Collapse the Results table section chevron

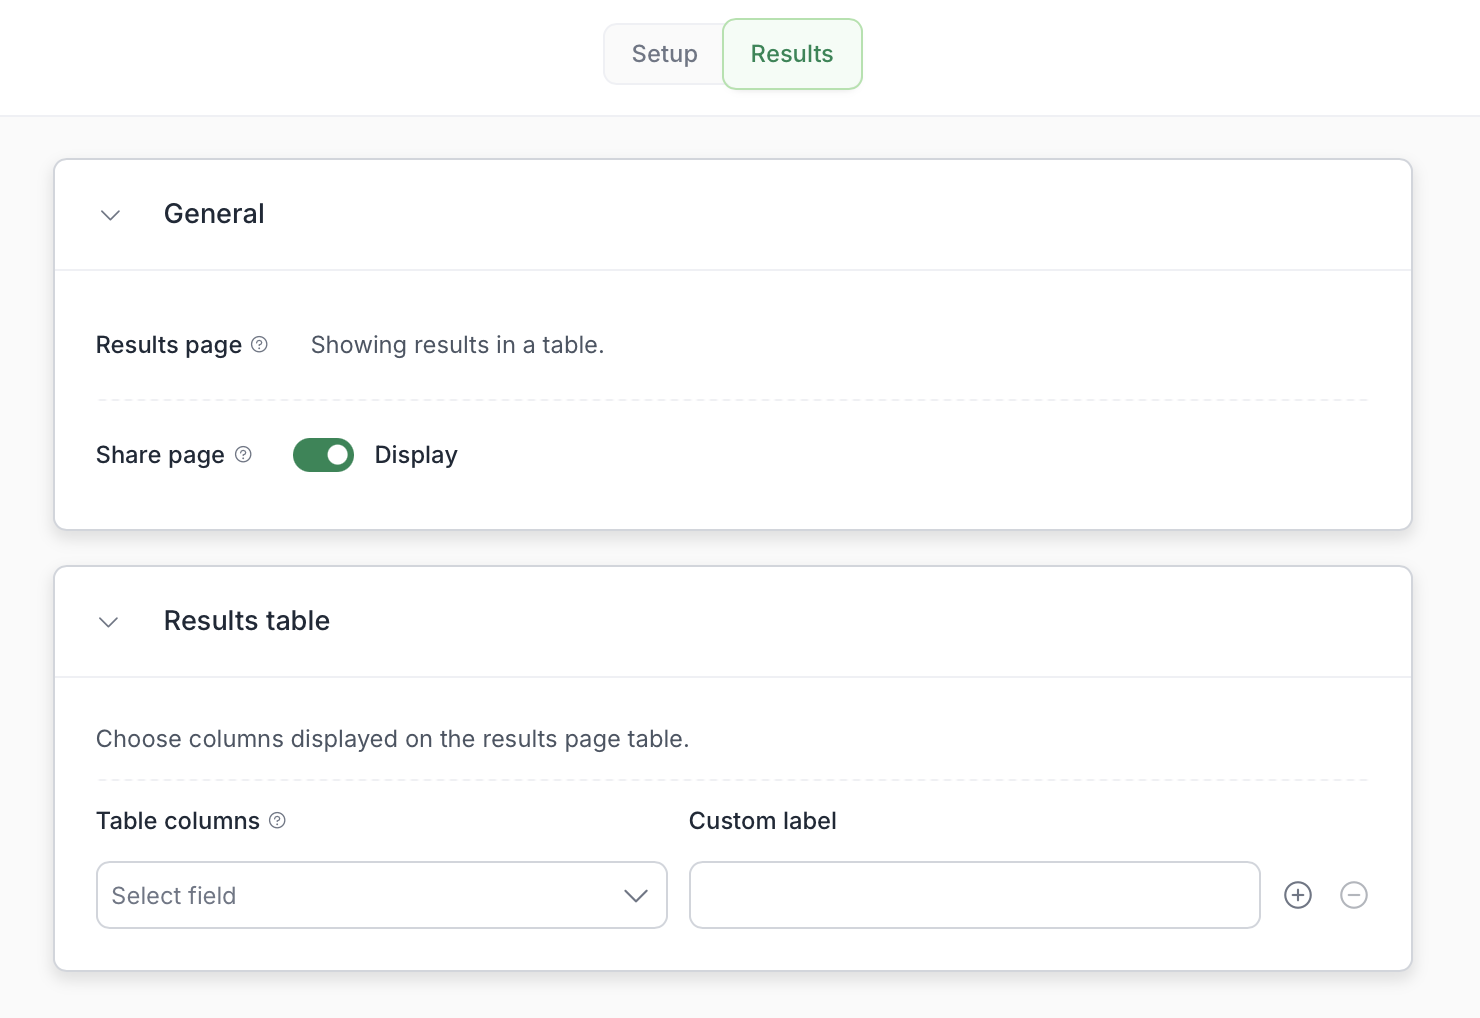[109, 622]
